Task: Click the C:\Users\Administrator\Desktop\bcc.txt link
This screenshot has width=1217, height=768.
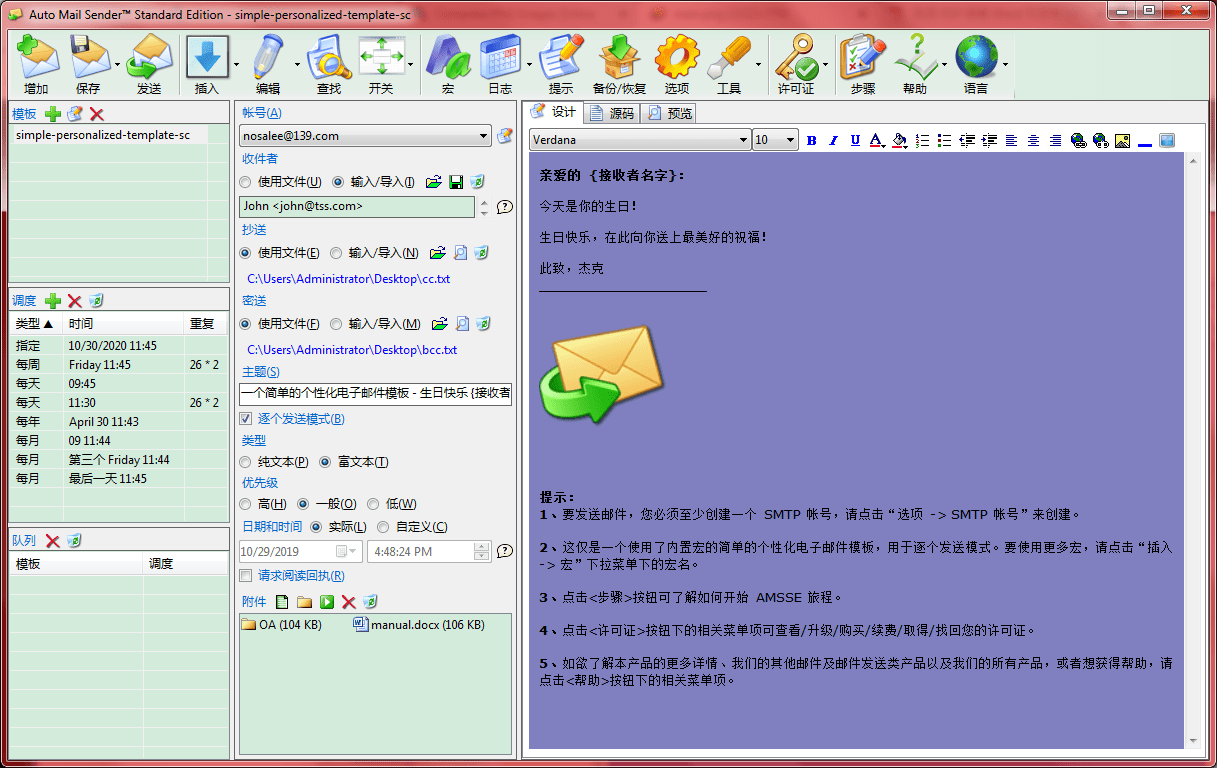Action: [352, 350]
